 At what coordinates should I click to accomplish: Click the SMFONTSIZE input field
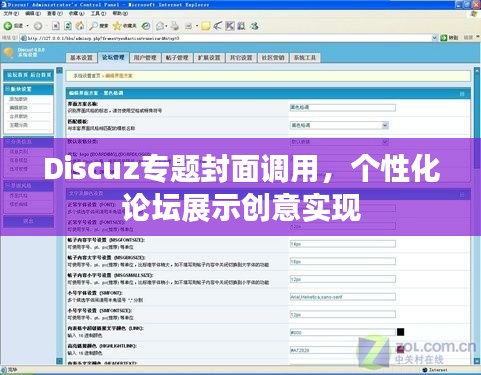343,314
